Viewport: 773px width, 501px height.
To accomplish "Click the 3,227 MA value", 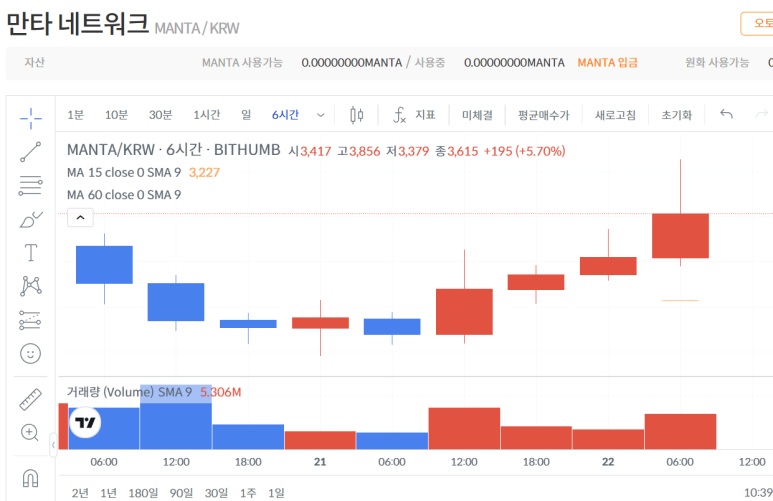I will pos(204,173).
